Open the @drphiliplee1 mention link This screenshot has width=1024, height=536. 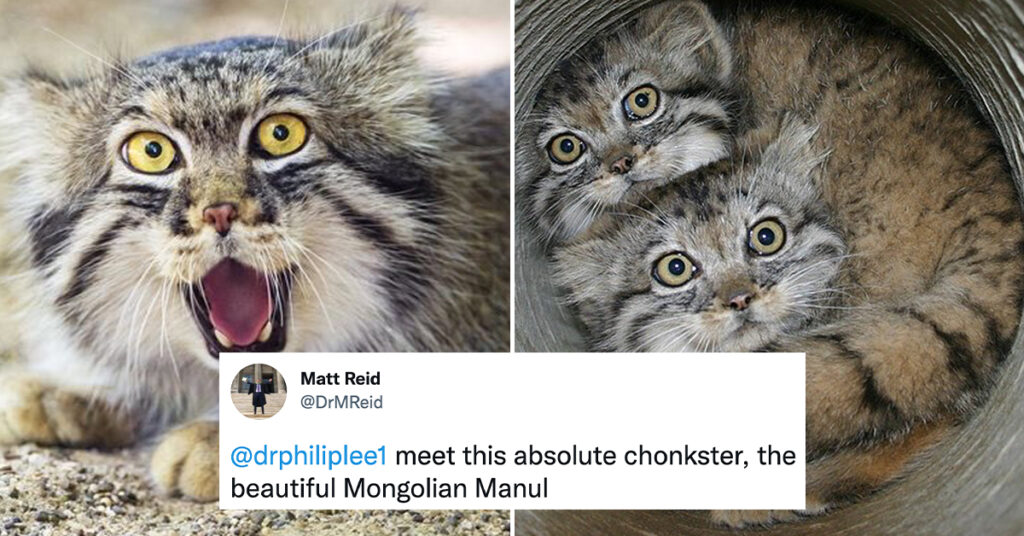[x=308, y=456]
